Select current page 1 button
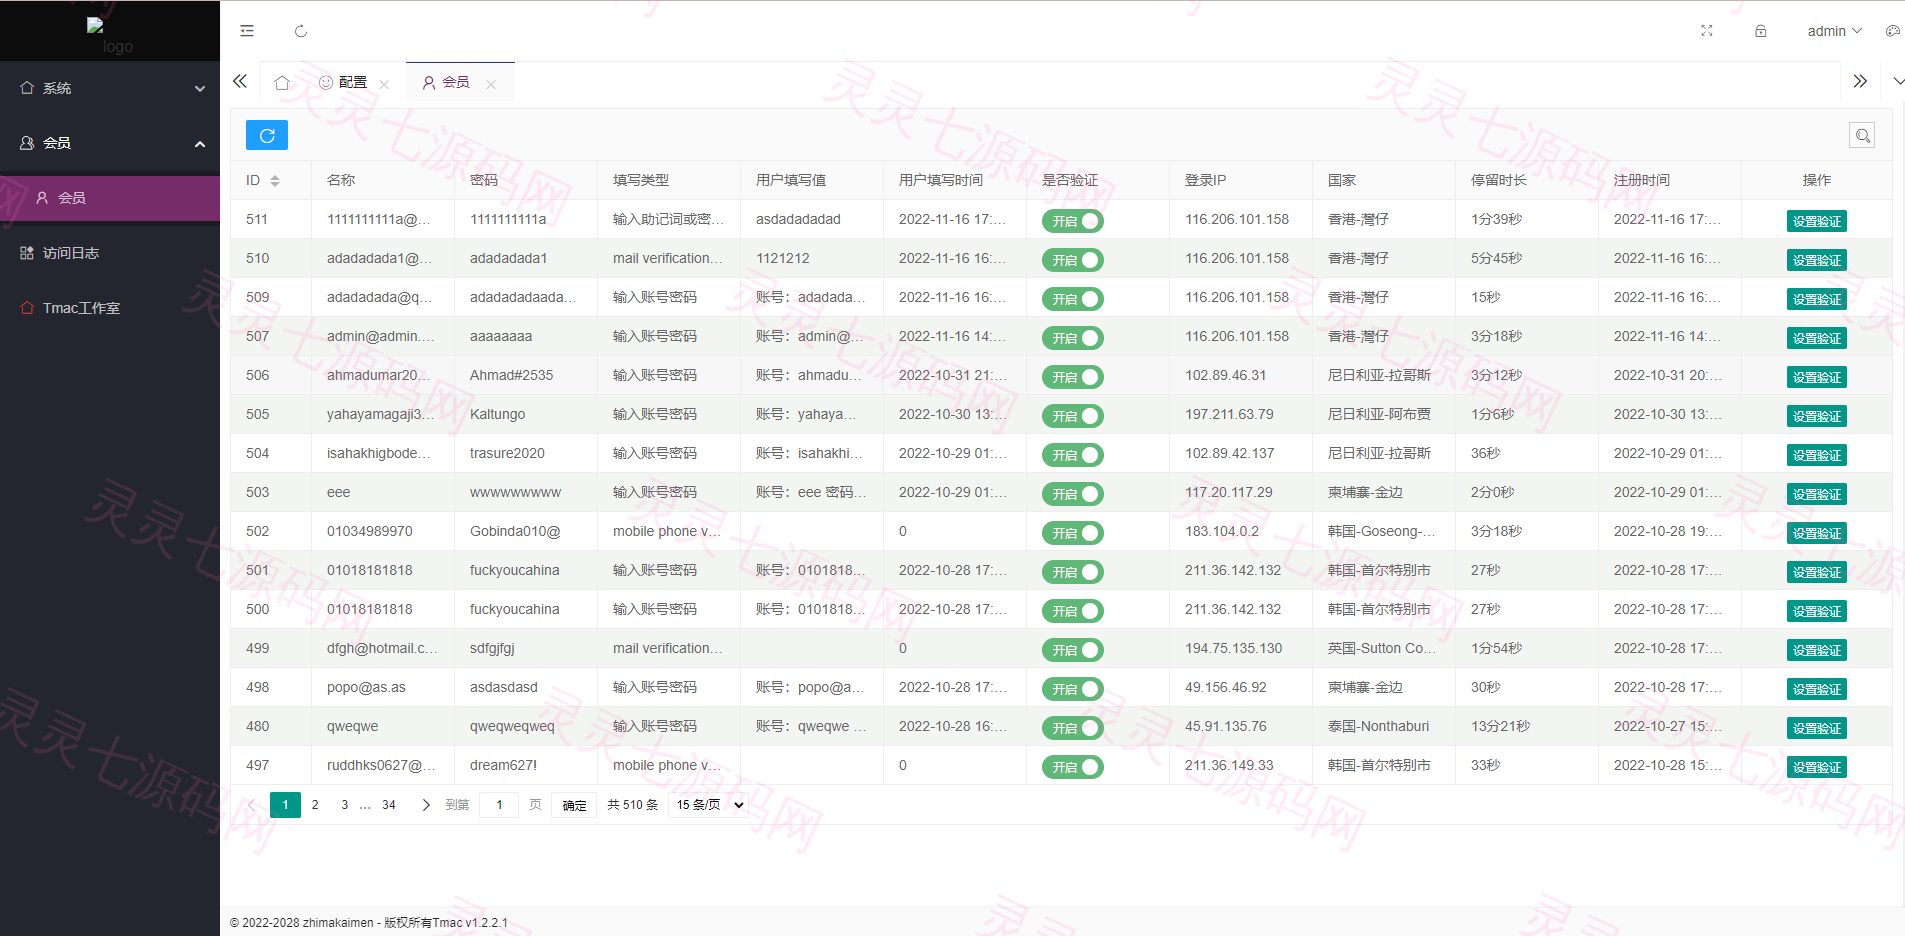 [x=285, y=805]
